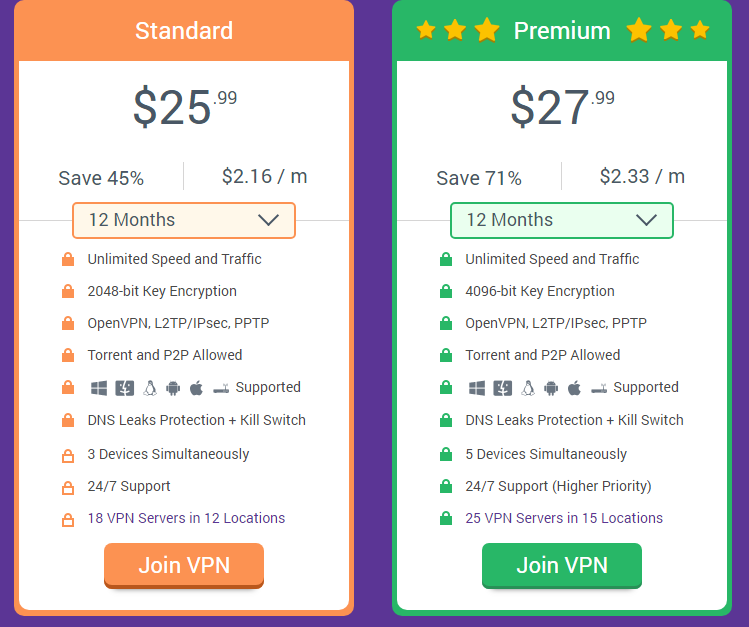Click the Windows icon in Standard plan
749x627 pixels.
click(x=99, y=388)
